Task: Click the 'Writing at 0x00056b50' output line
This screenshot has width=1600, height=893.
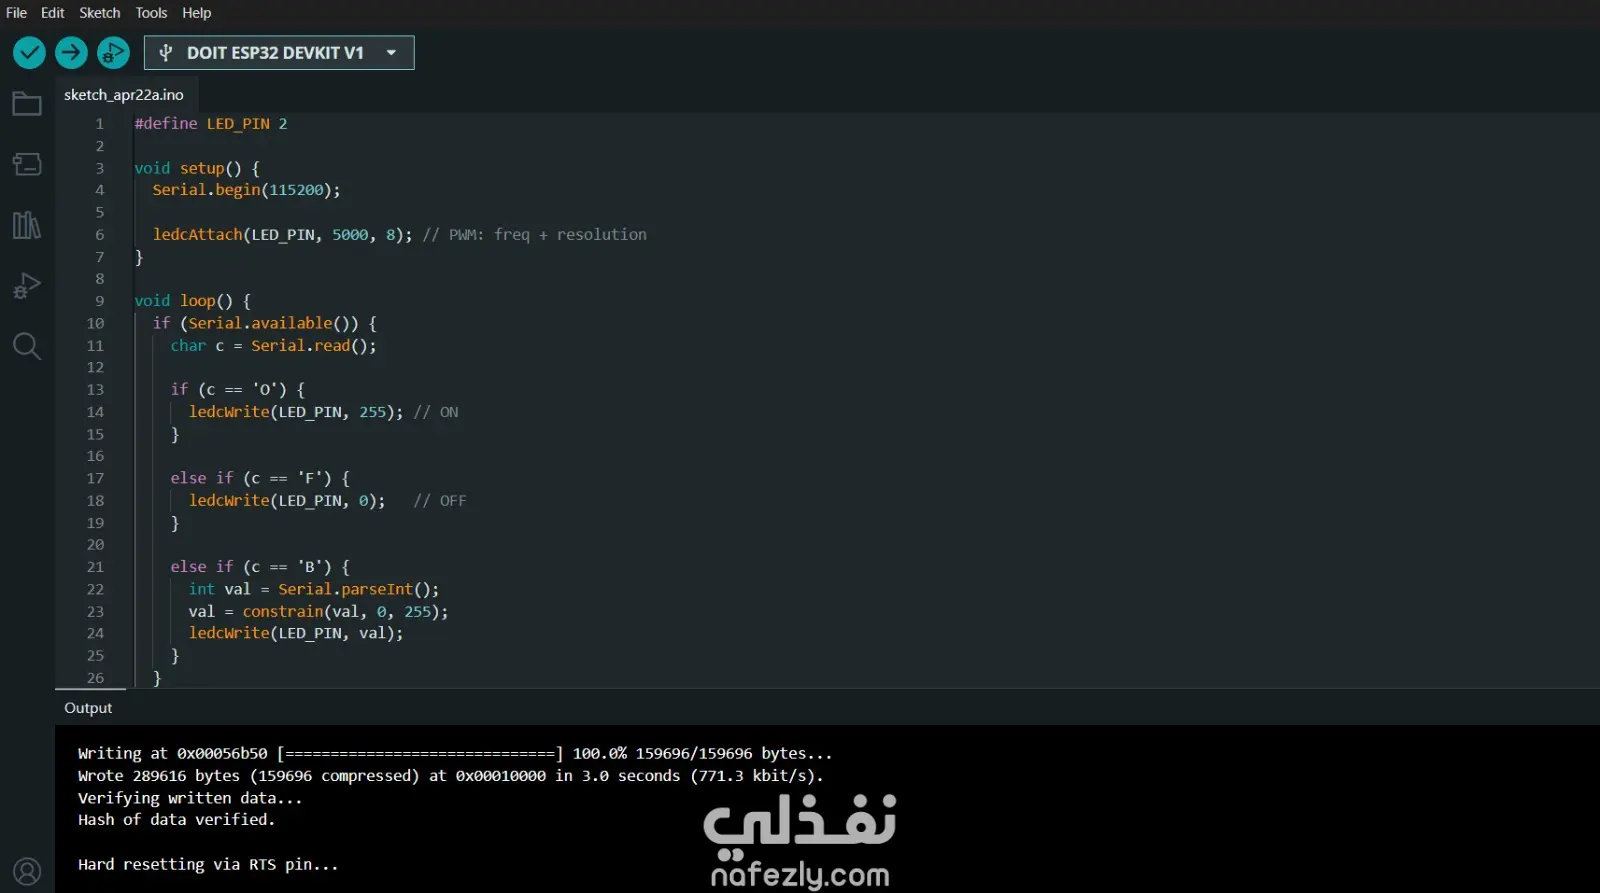Action: [x=455, y=754]
